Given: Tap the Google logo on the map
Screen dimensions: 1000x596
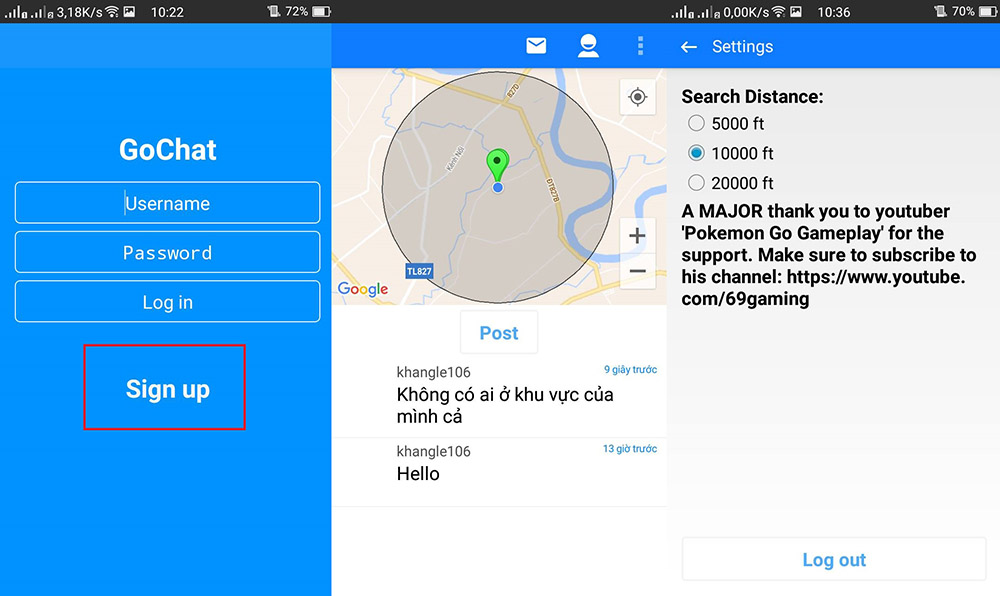Looking at the screenshot, I should pos(363,289).
